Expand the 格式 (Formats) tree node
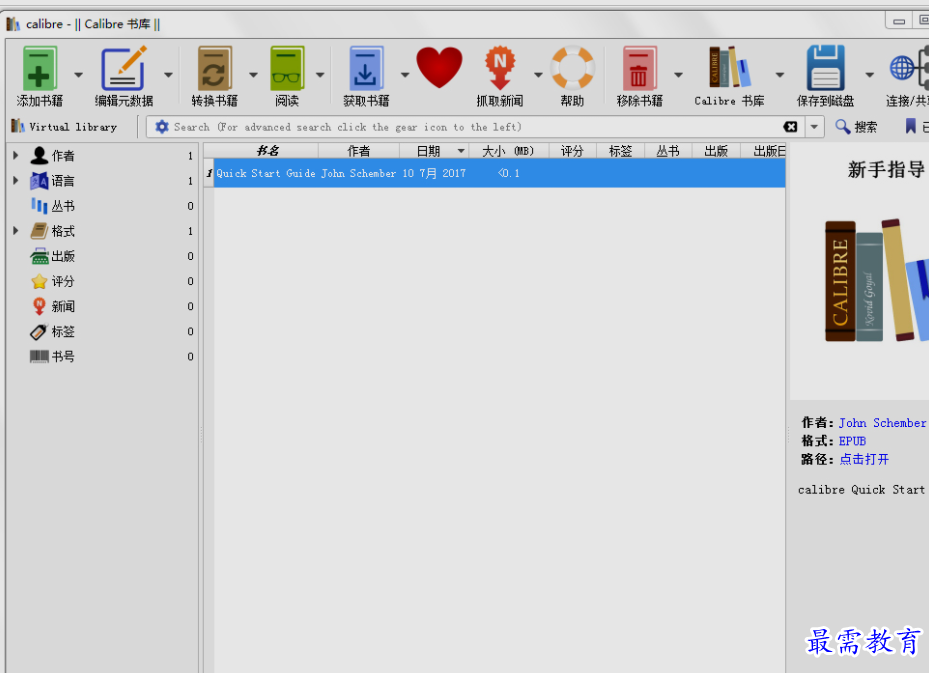Screen dimensions: 929x673 [x=16, y=231]
